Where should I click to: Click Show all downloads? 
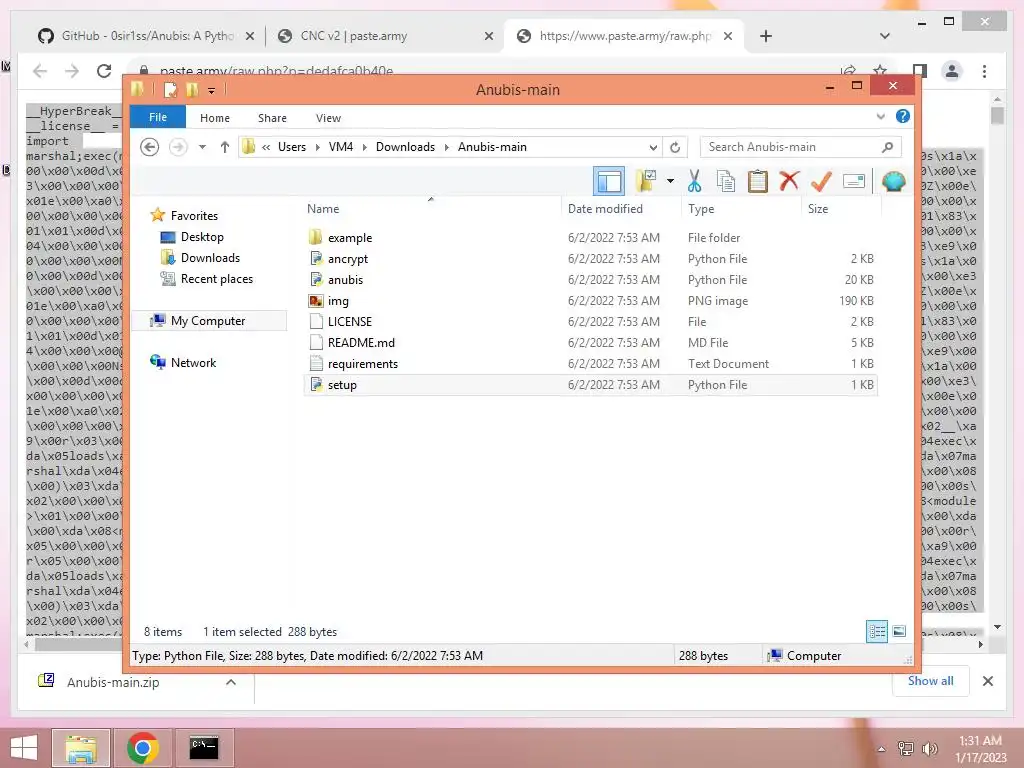(x=931, y=680)
